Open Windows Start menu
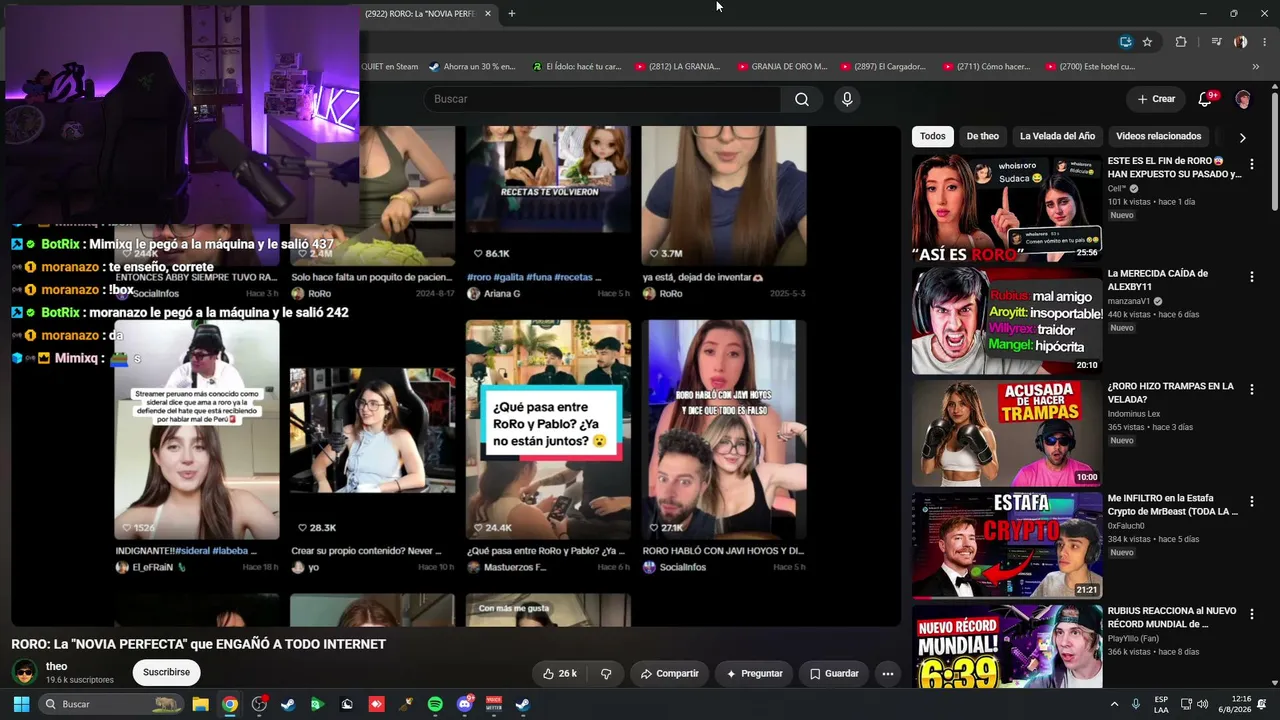This screenshot has height=720, width=1280. click(x=21, y=704)
